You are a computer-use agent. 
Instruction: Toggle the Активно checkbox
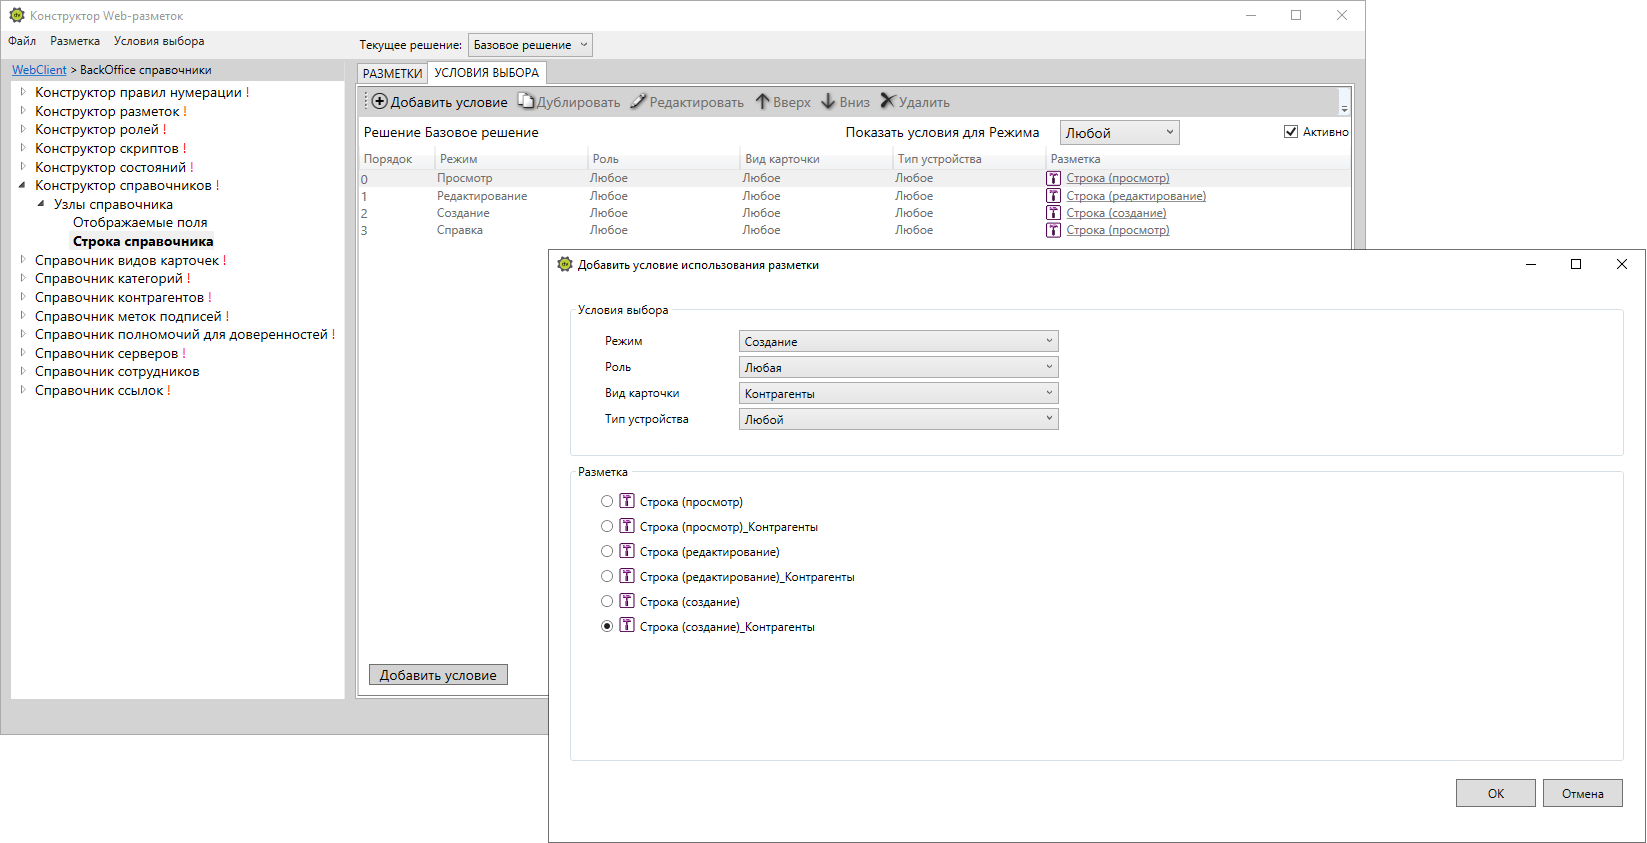tap(1291, 132)
